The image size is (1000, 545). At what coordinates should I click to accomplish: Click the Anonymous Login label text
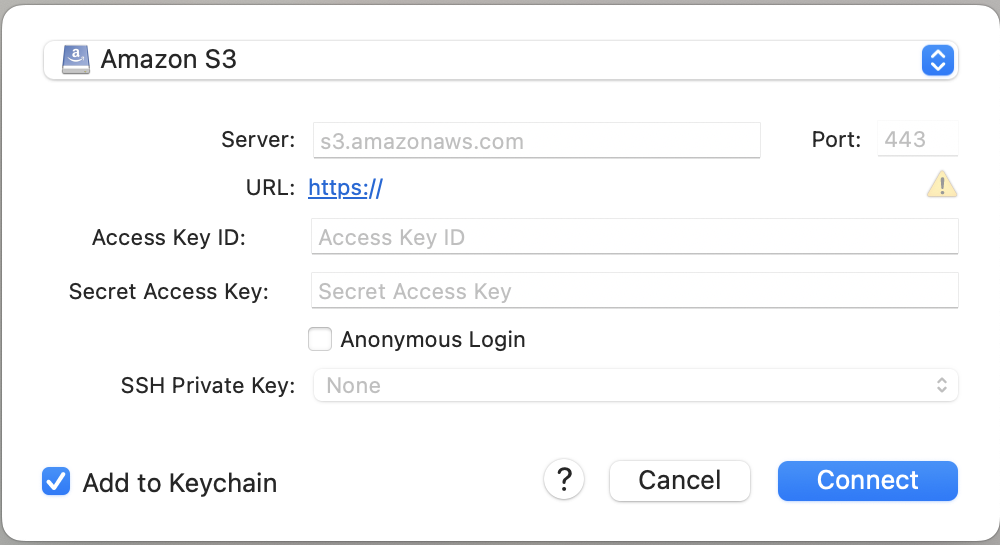tap(432, 339)
